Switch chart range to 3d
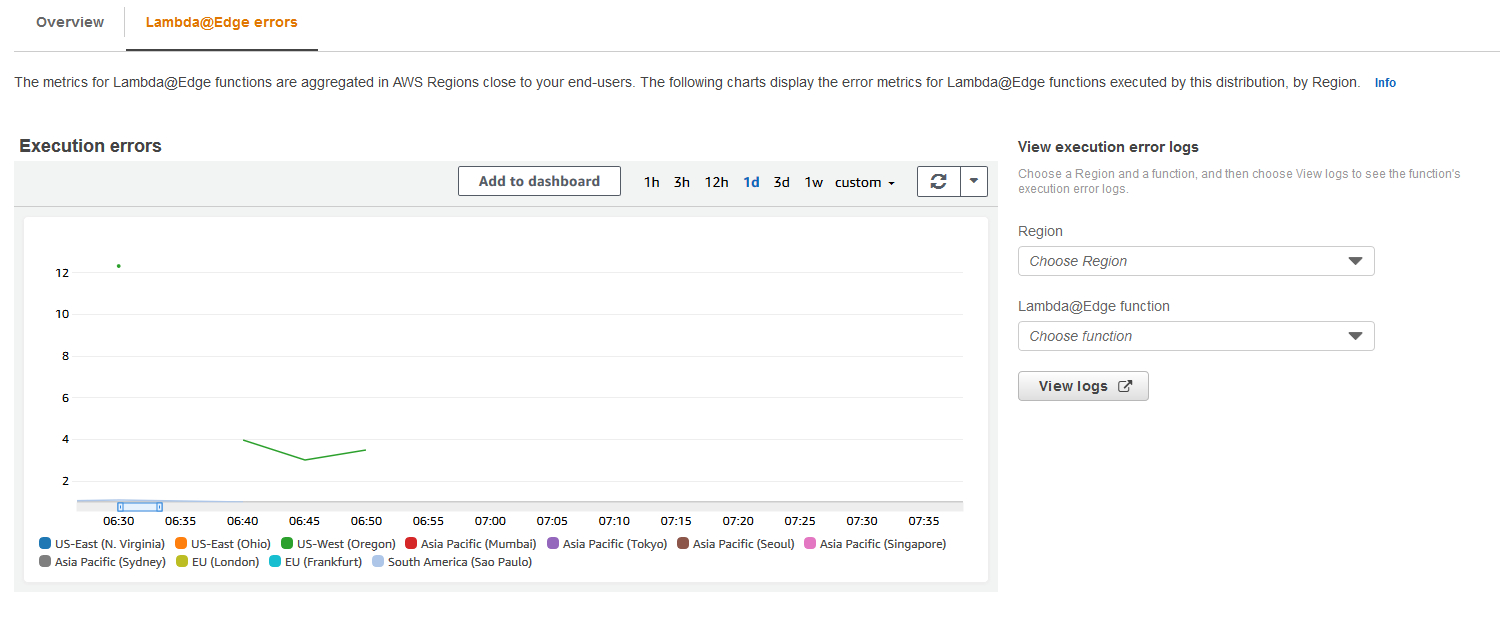This screenshot has height=623, width=1508. coord(782,182)
